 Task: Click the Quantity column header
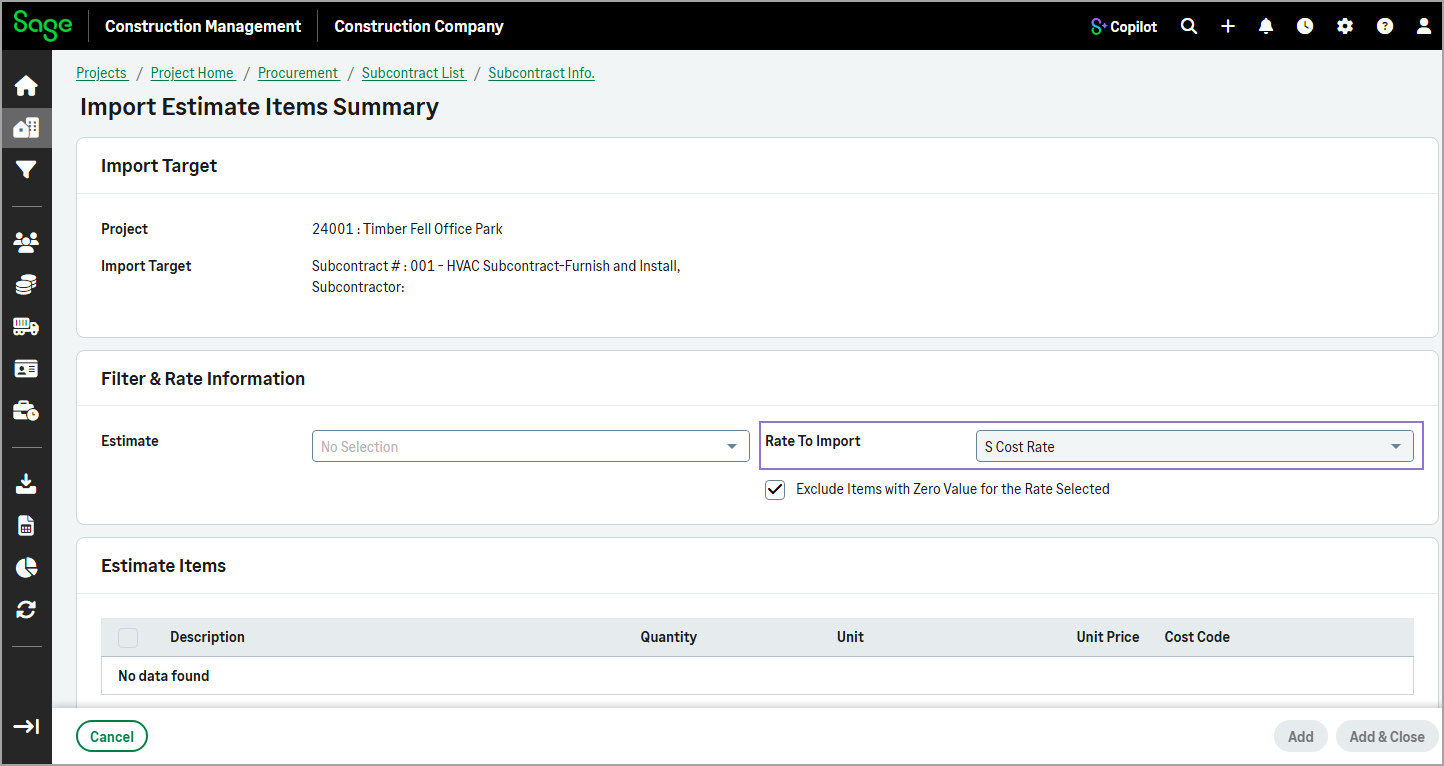coord(669,637)
